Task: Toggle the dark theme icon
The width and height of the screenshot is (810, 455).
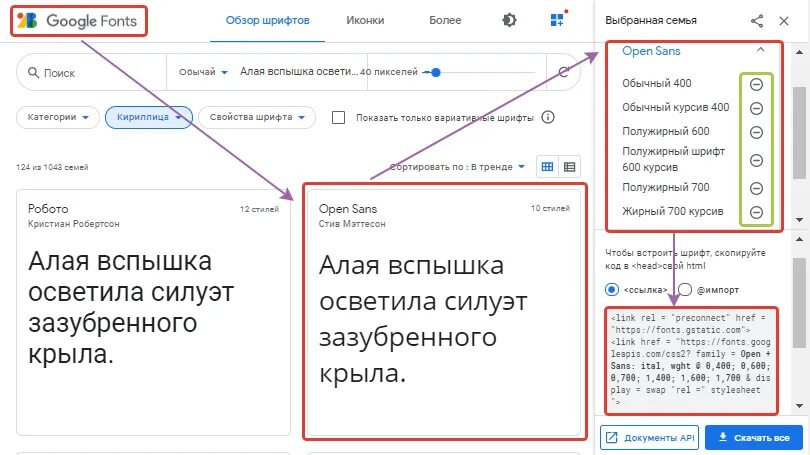Action: [509, 20]
